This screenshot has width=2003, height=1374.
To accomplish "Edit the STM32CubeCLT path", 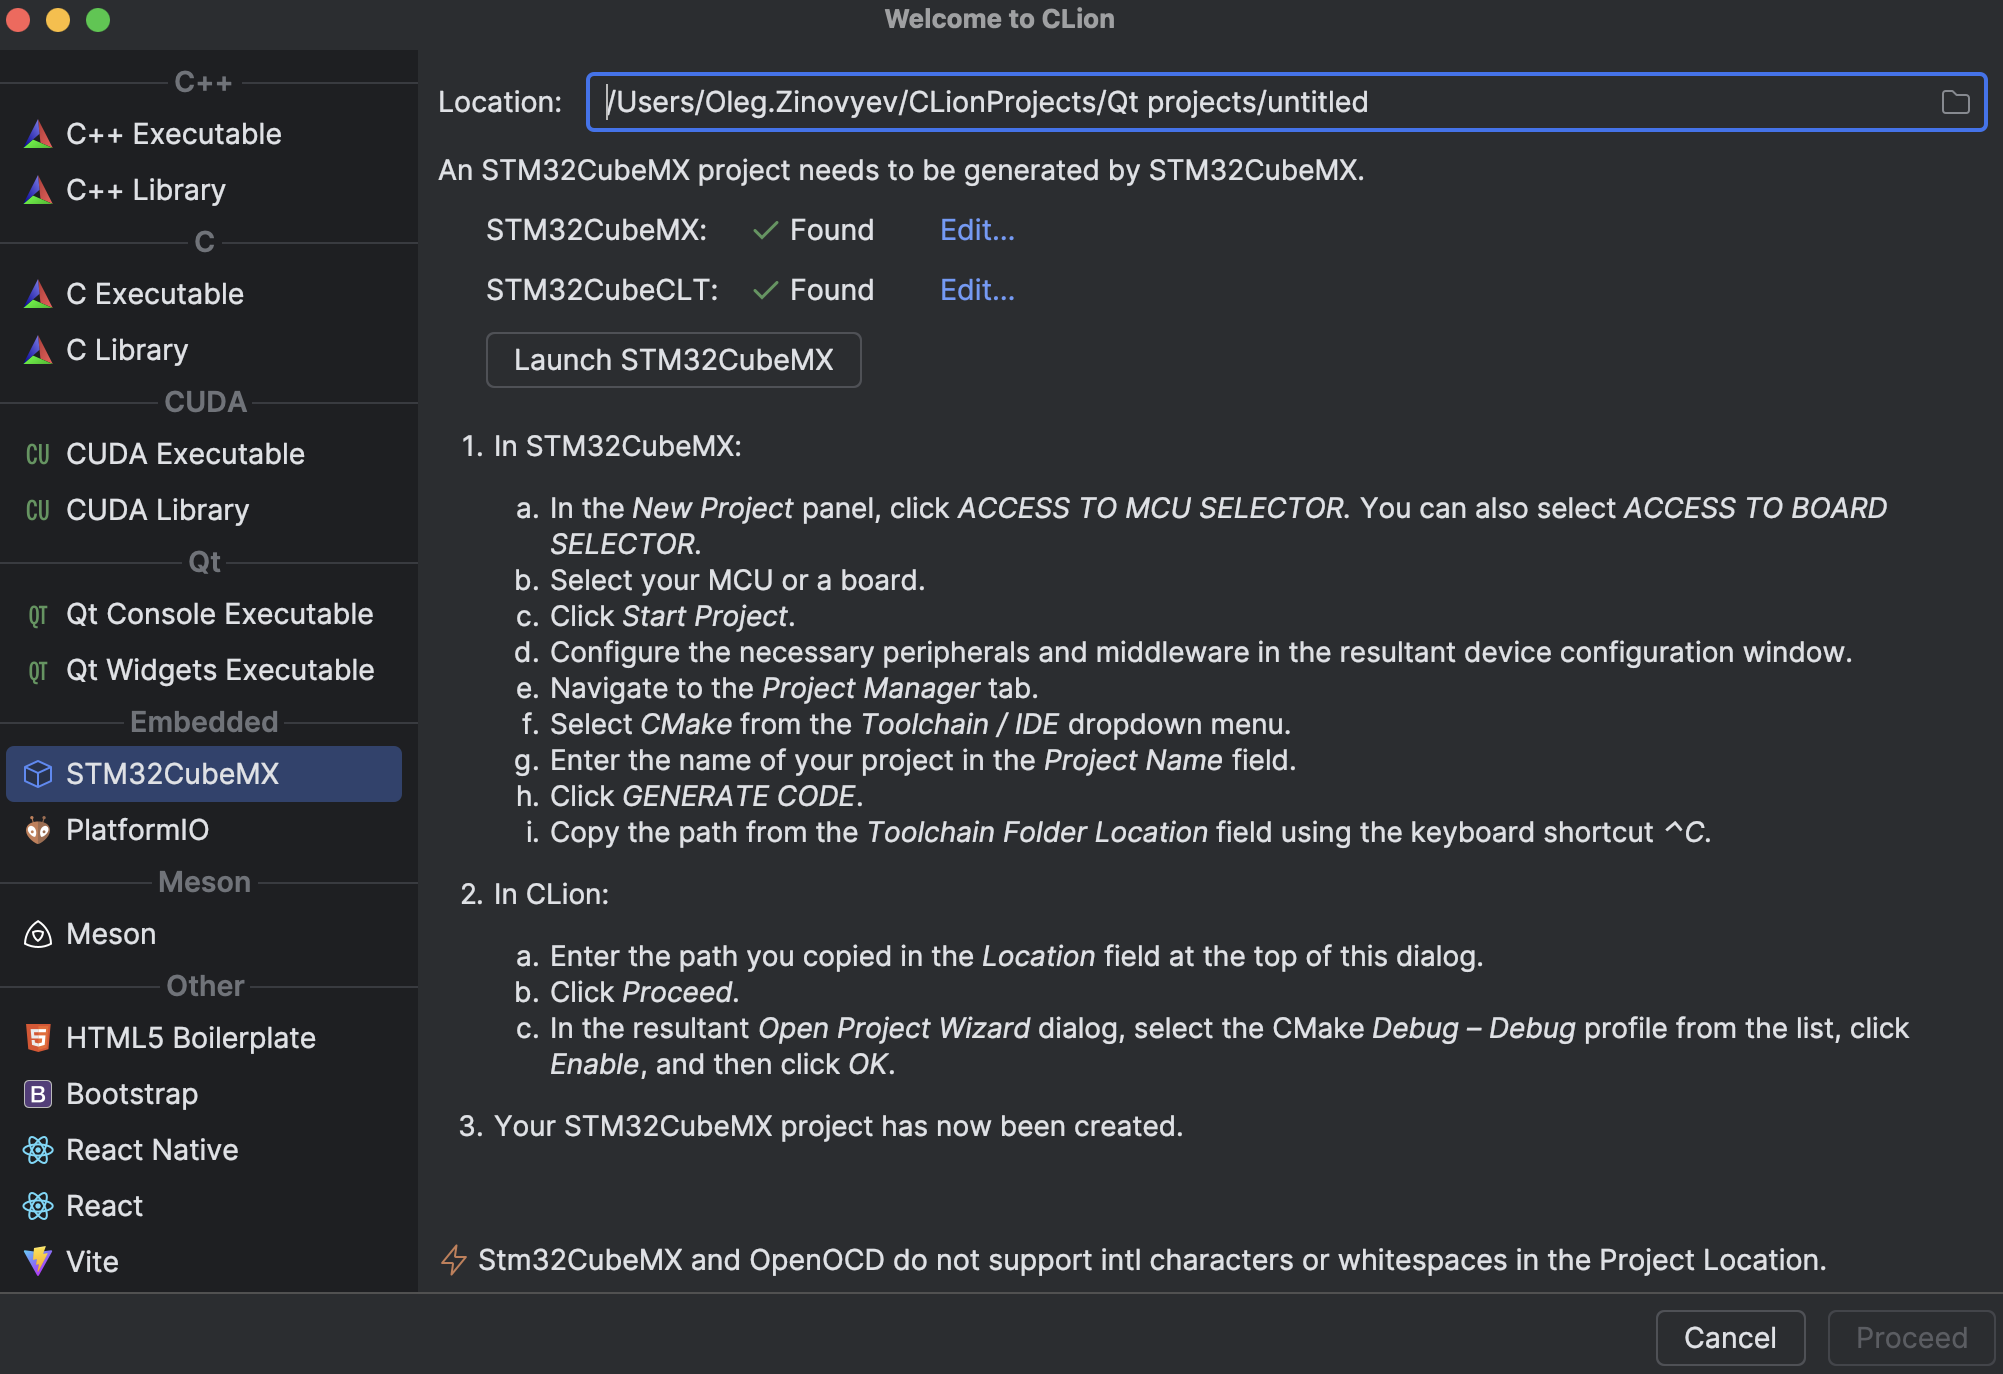I will [x=976, y=290].
